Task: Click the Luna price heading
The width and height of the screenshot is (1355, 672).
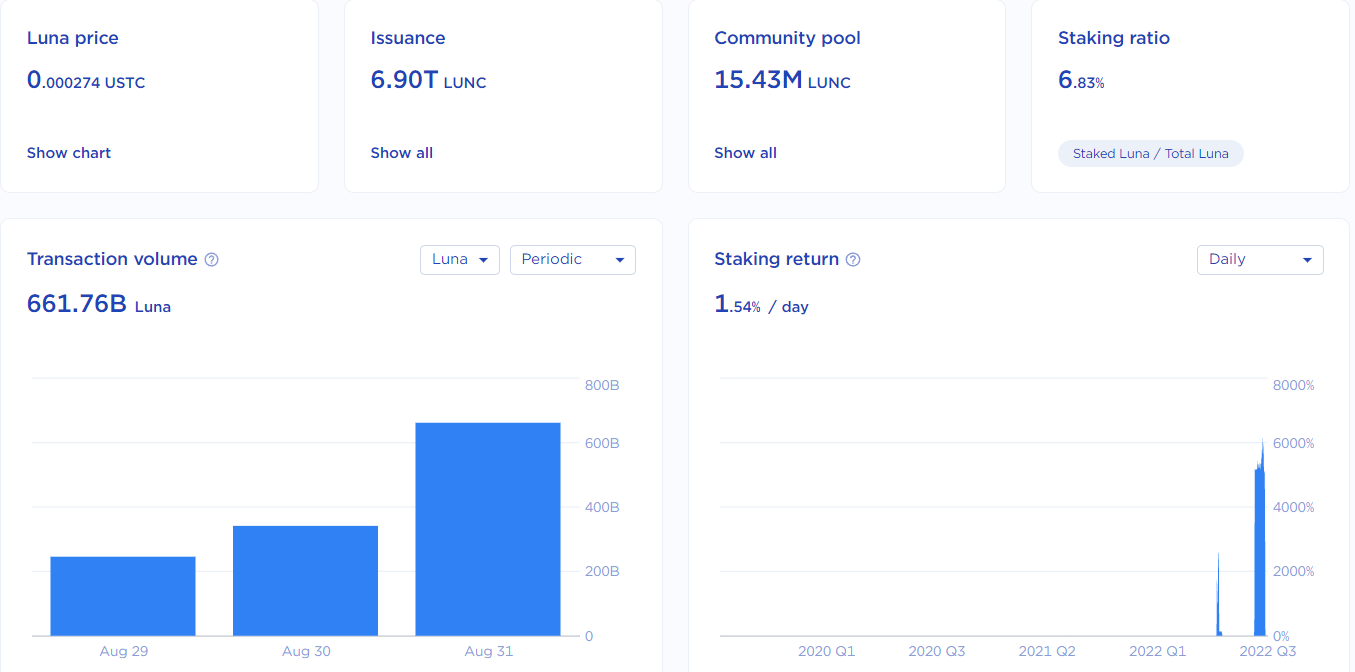Action: [x=73, y=38]
